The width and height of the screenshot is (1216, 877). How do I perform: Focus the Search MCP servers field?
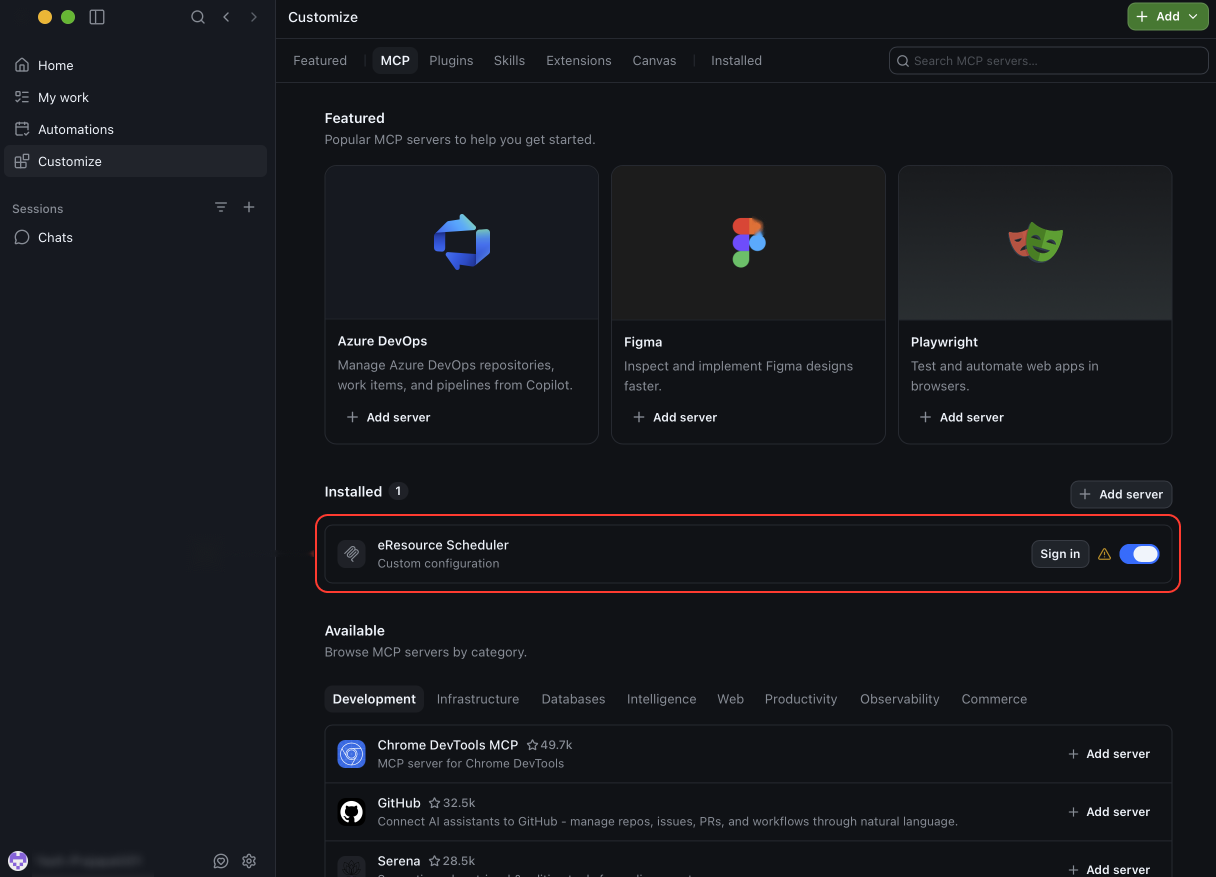pos(1049,61)
